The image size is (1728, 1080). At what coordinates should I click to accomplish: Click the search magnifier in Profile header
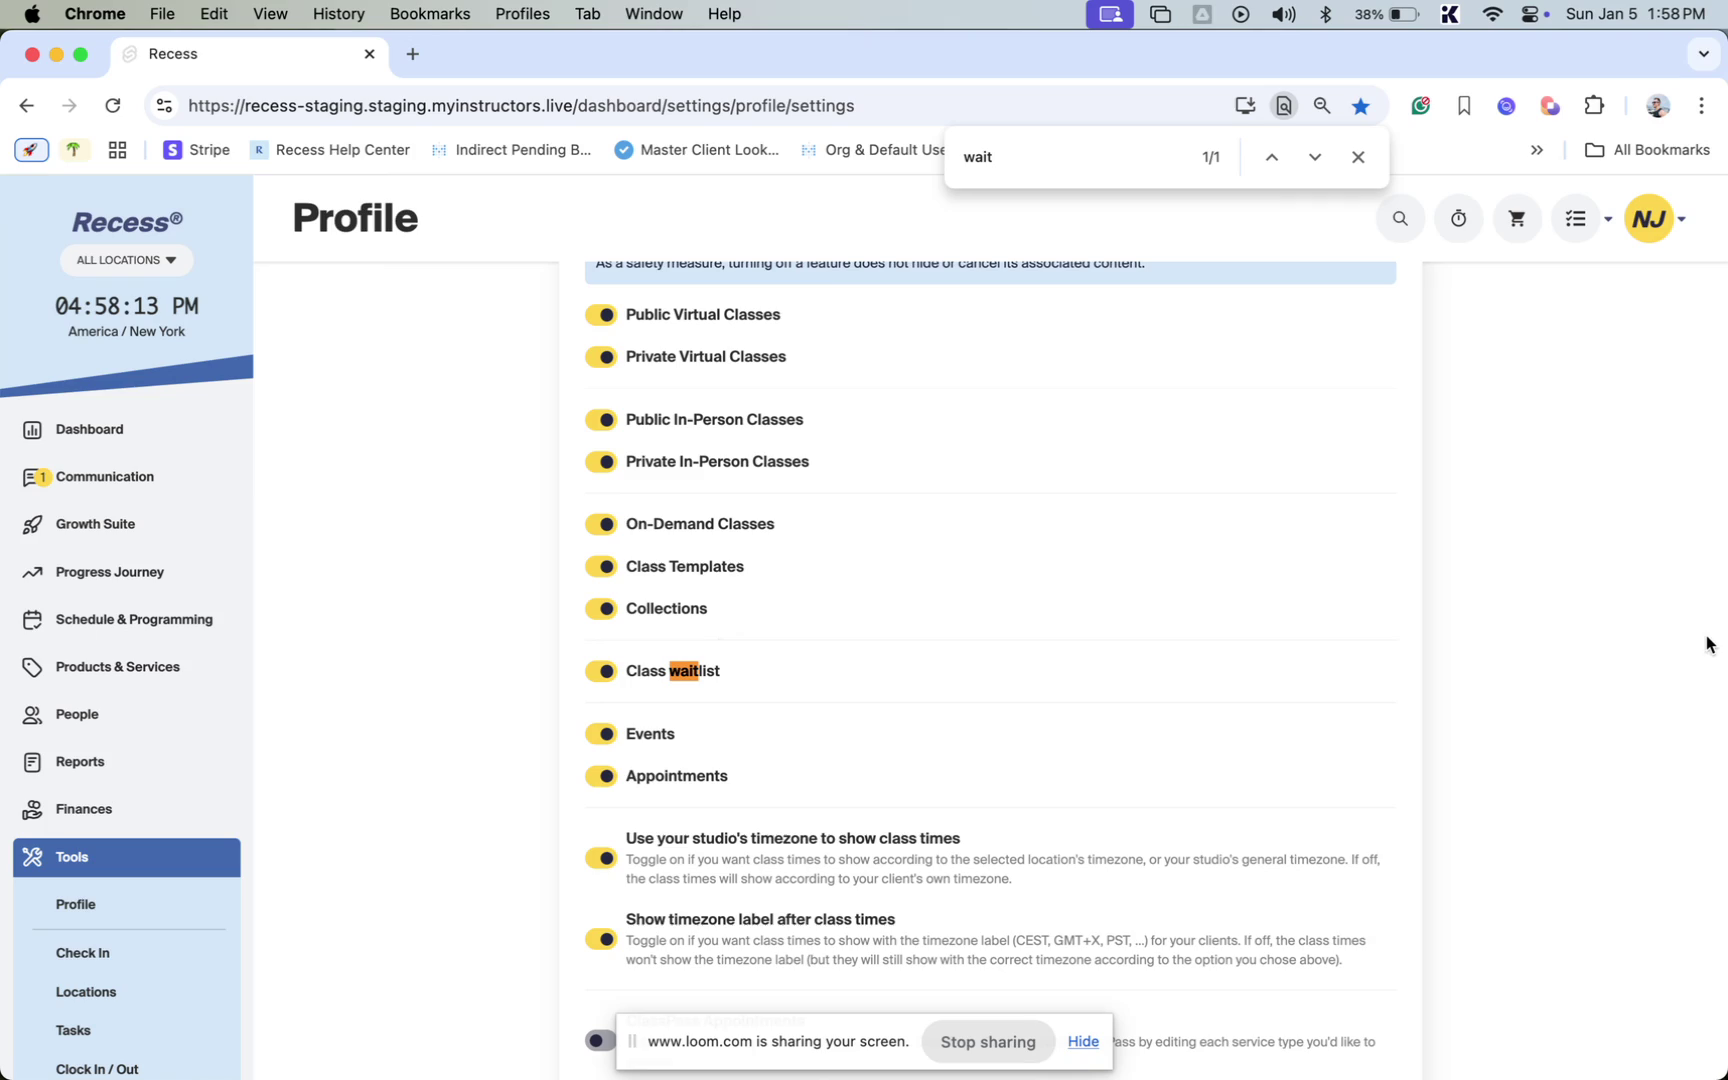click(x=1400, y=219)
